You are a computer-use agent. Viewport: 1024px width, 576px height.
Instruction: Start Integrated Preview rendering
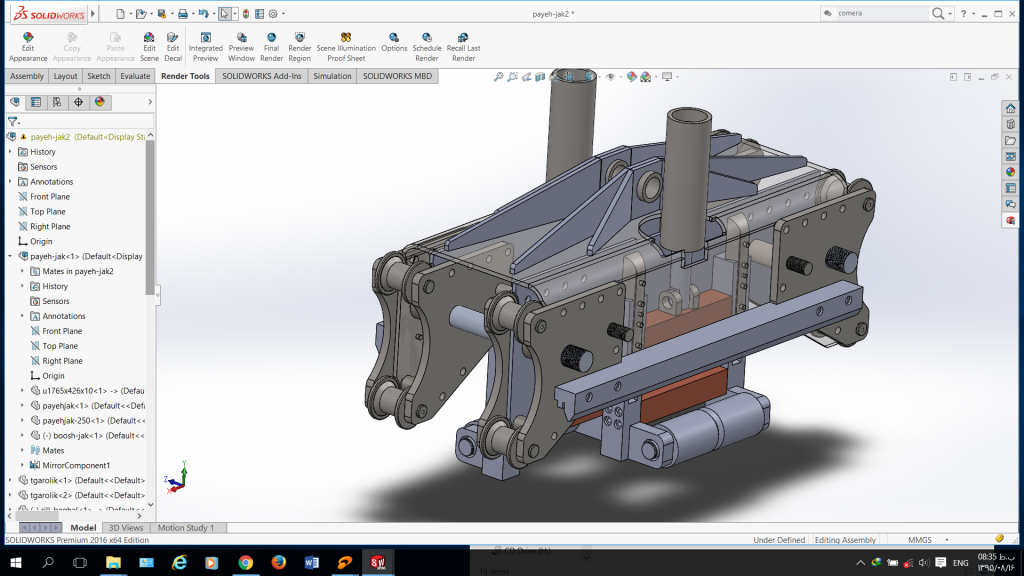[206, 47]
